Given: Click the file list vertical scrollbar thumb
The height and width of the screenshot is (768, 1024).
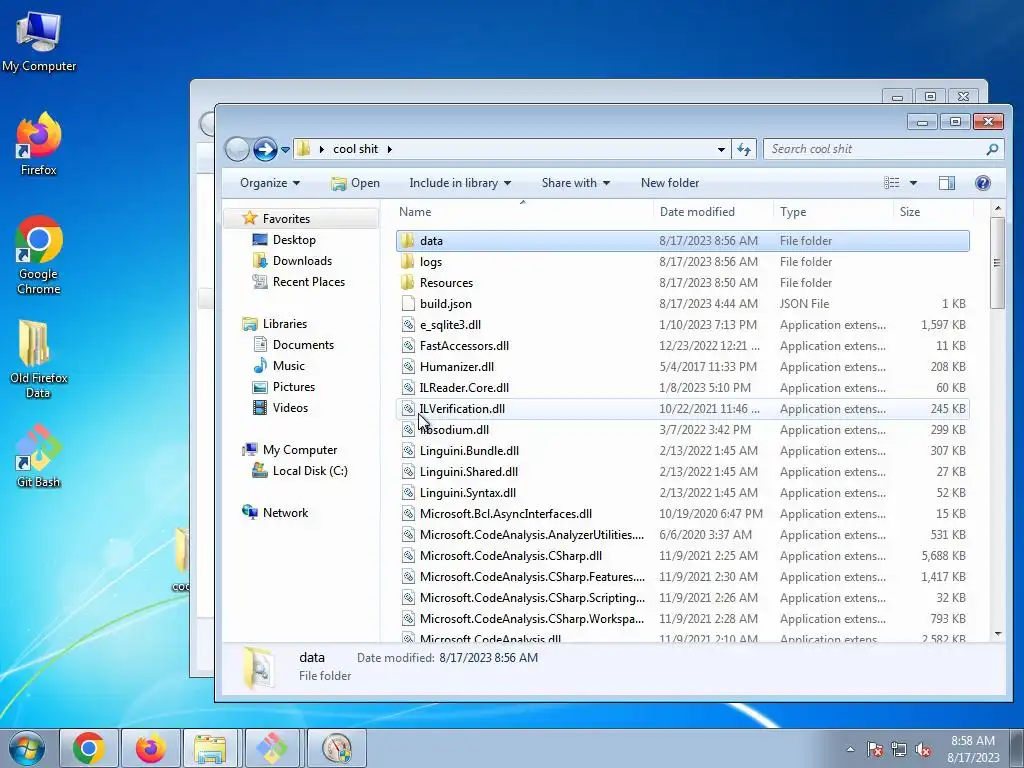Looking at the screenshot, I should click(x=997, y=263).
